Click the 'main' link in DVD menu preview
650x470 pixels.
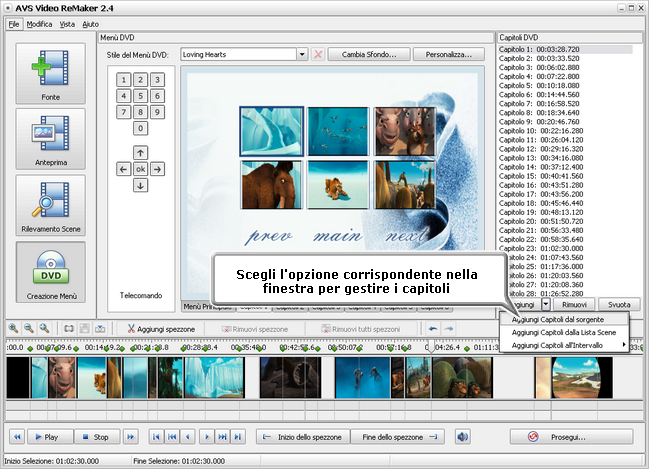[x=337, y=236]
